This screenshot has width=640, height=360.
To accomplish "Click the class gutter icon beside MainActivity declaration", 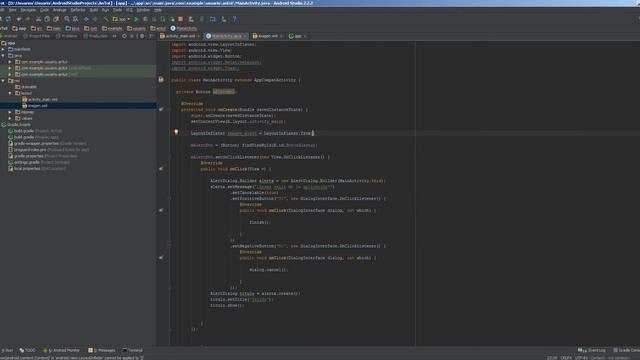I will point(161,80).
